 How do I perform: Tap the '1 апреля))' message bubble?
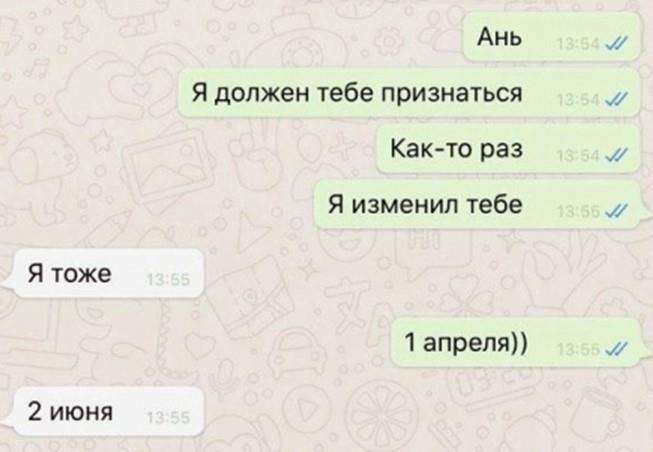(x=515, y=343)
